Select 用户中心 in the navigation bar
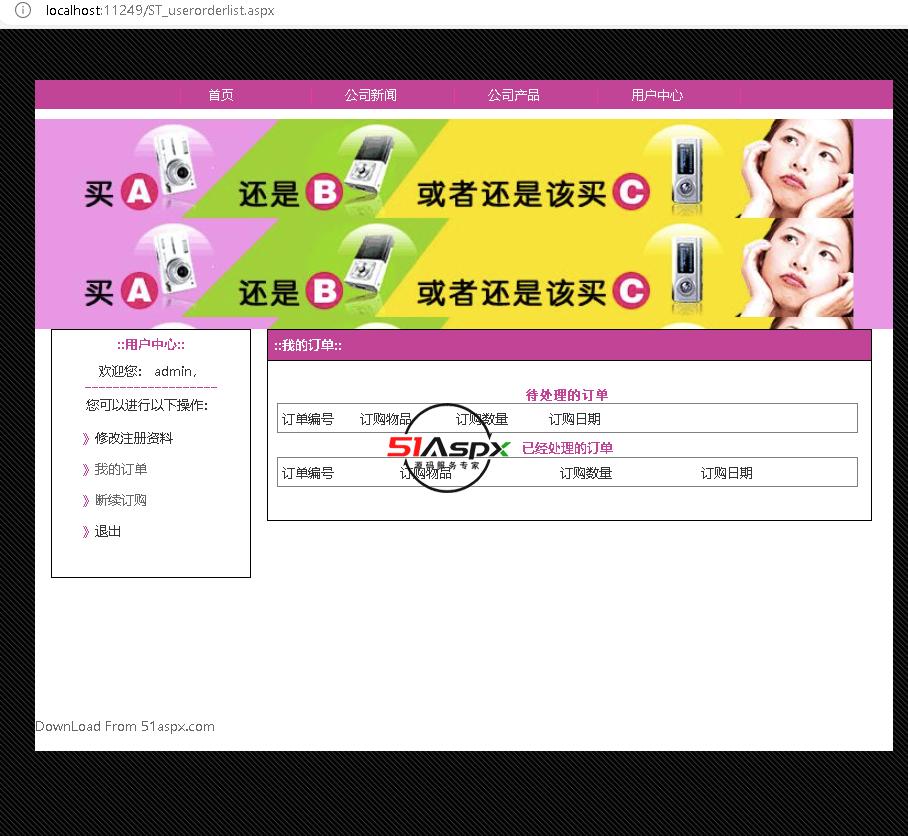Image resolution: width=908 pixels, height=836 pixels. coord(657,95)
